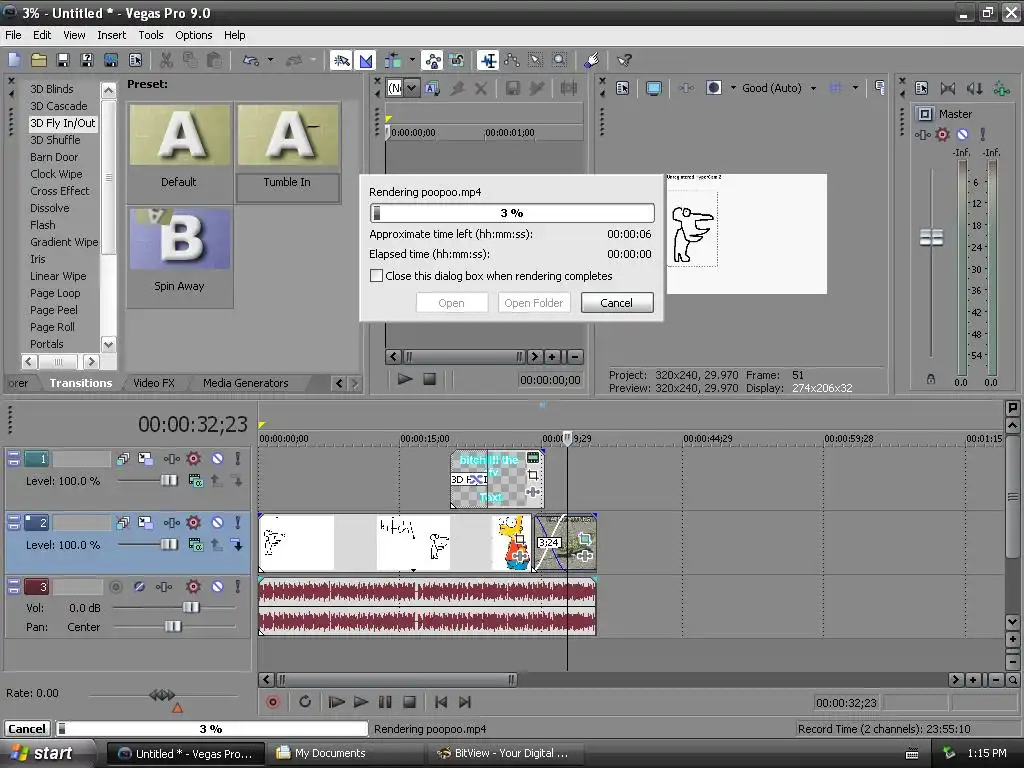The image size is (1024, 768).
Task: Expand the Undo history dropdown arrow
Action: point(270,60)
